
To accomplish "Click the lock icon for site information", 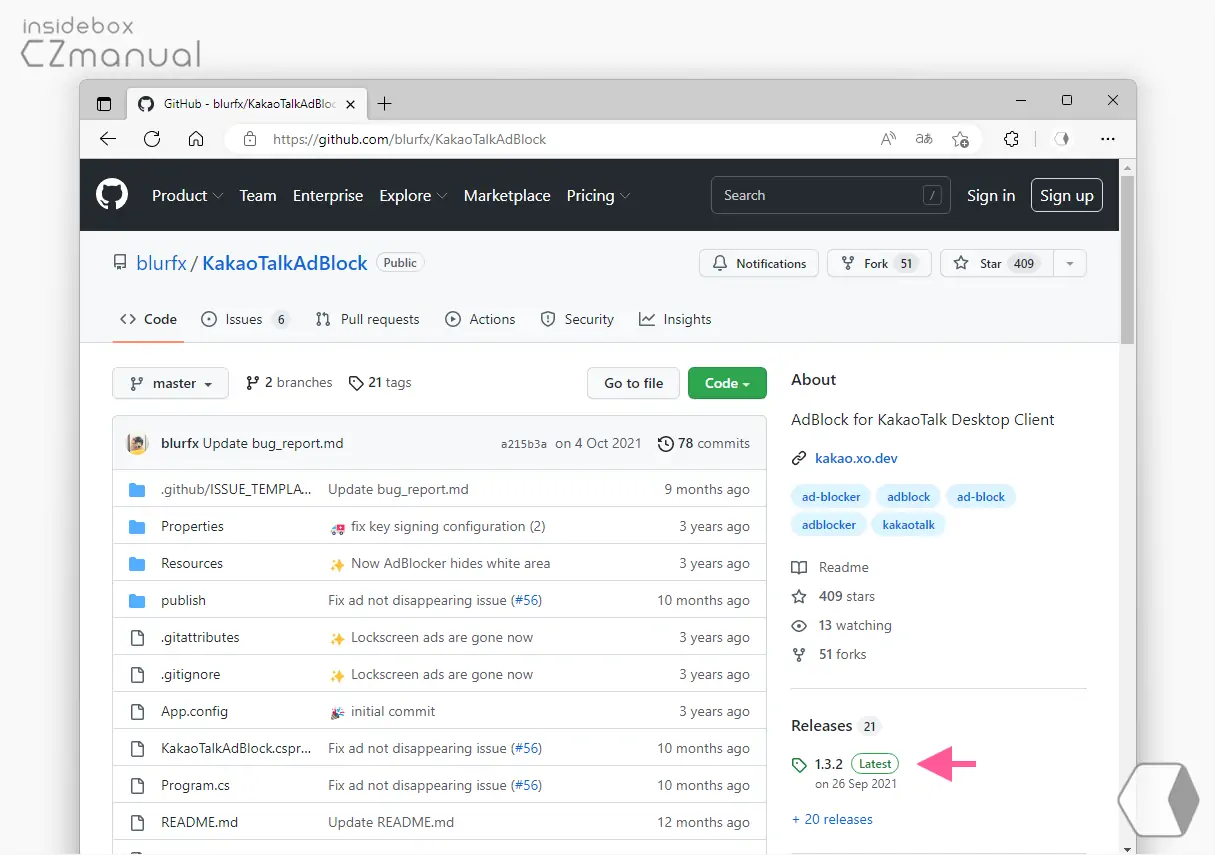I will [x=250, y=139].
